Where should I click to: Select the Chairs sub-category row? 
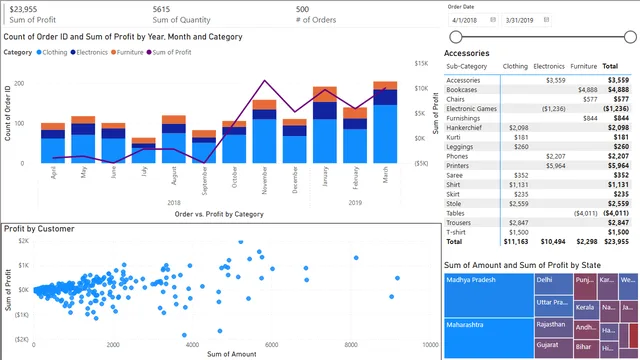tap(538, 99)
